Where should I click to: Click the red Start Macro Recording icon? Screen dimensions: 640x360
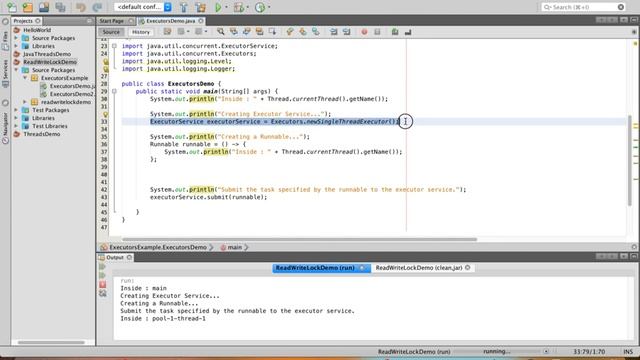[x=364, y=32]
